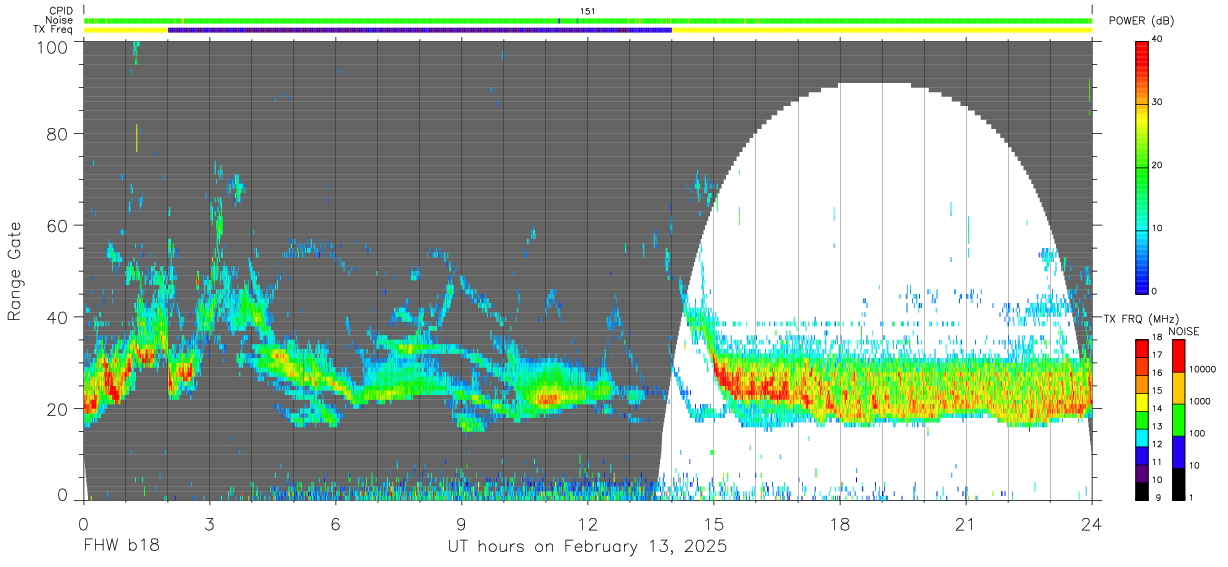
Task: Click the NOISE legend title
Action: [1183, 330]
